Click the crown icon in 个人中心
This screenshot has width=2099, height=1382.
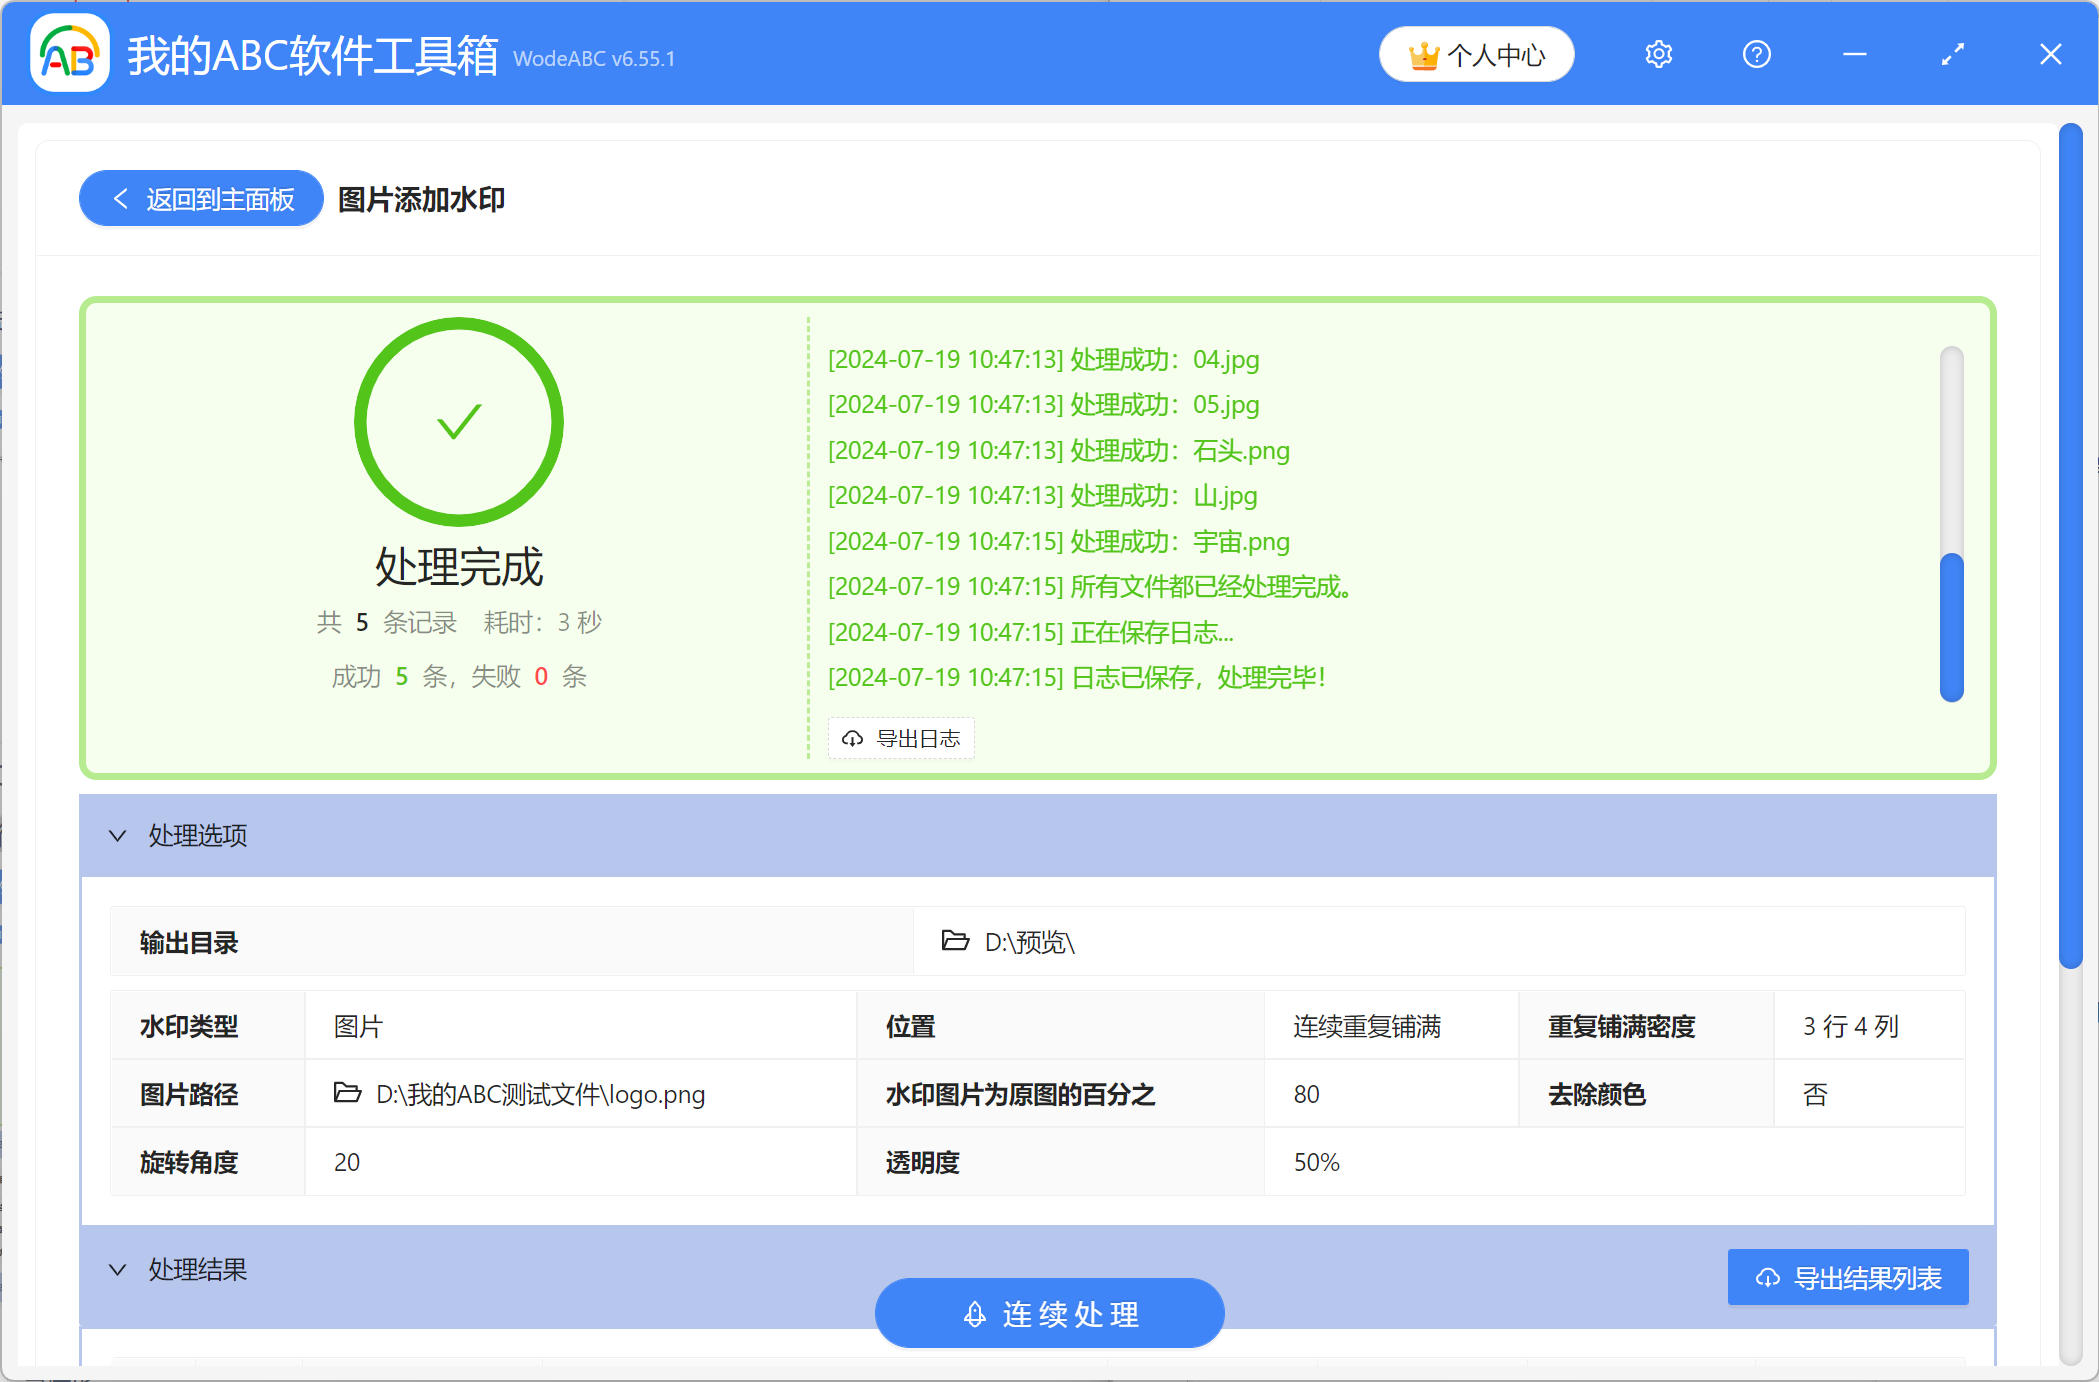pyautogui.click(x=1424, y=56)
